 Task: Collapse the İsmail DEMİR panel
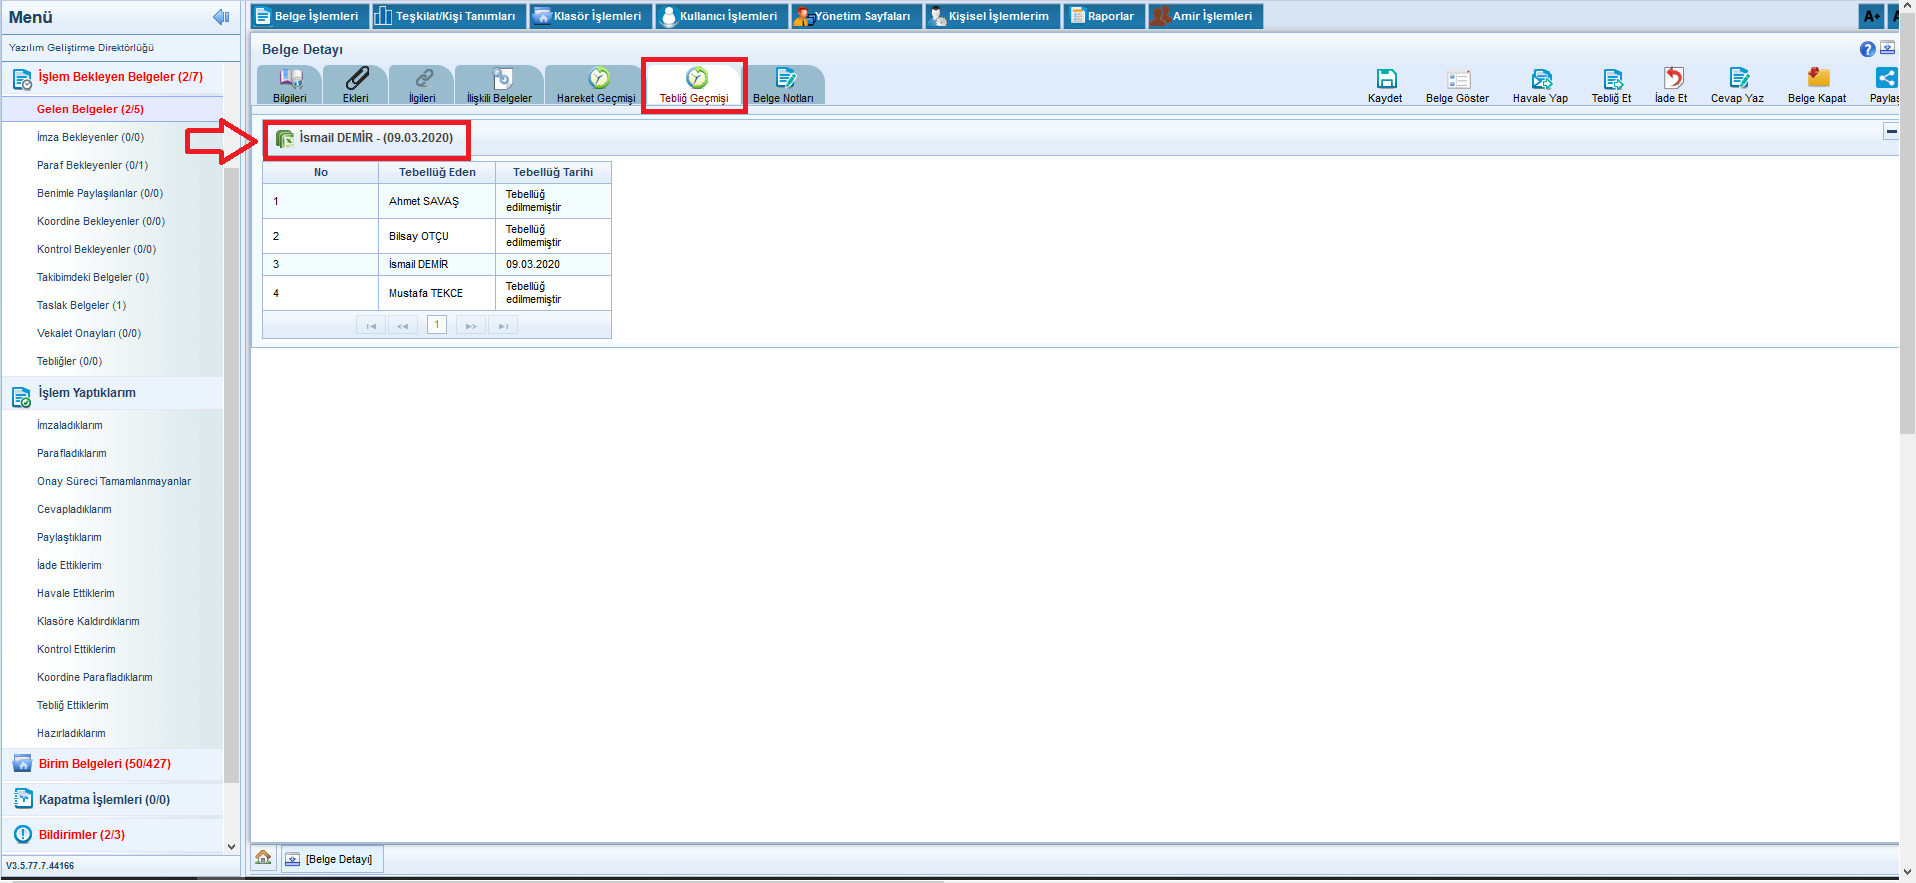[x=1891, y=131]
